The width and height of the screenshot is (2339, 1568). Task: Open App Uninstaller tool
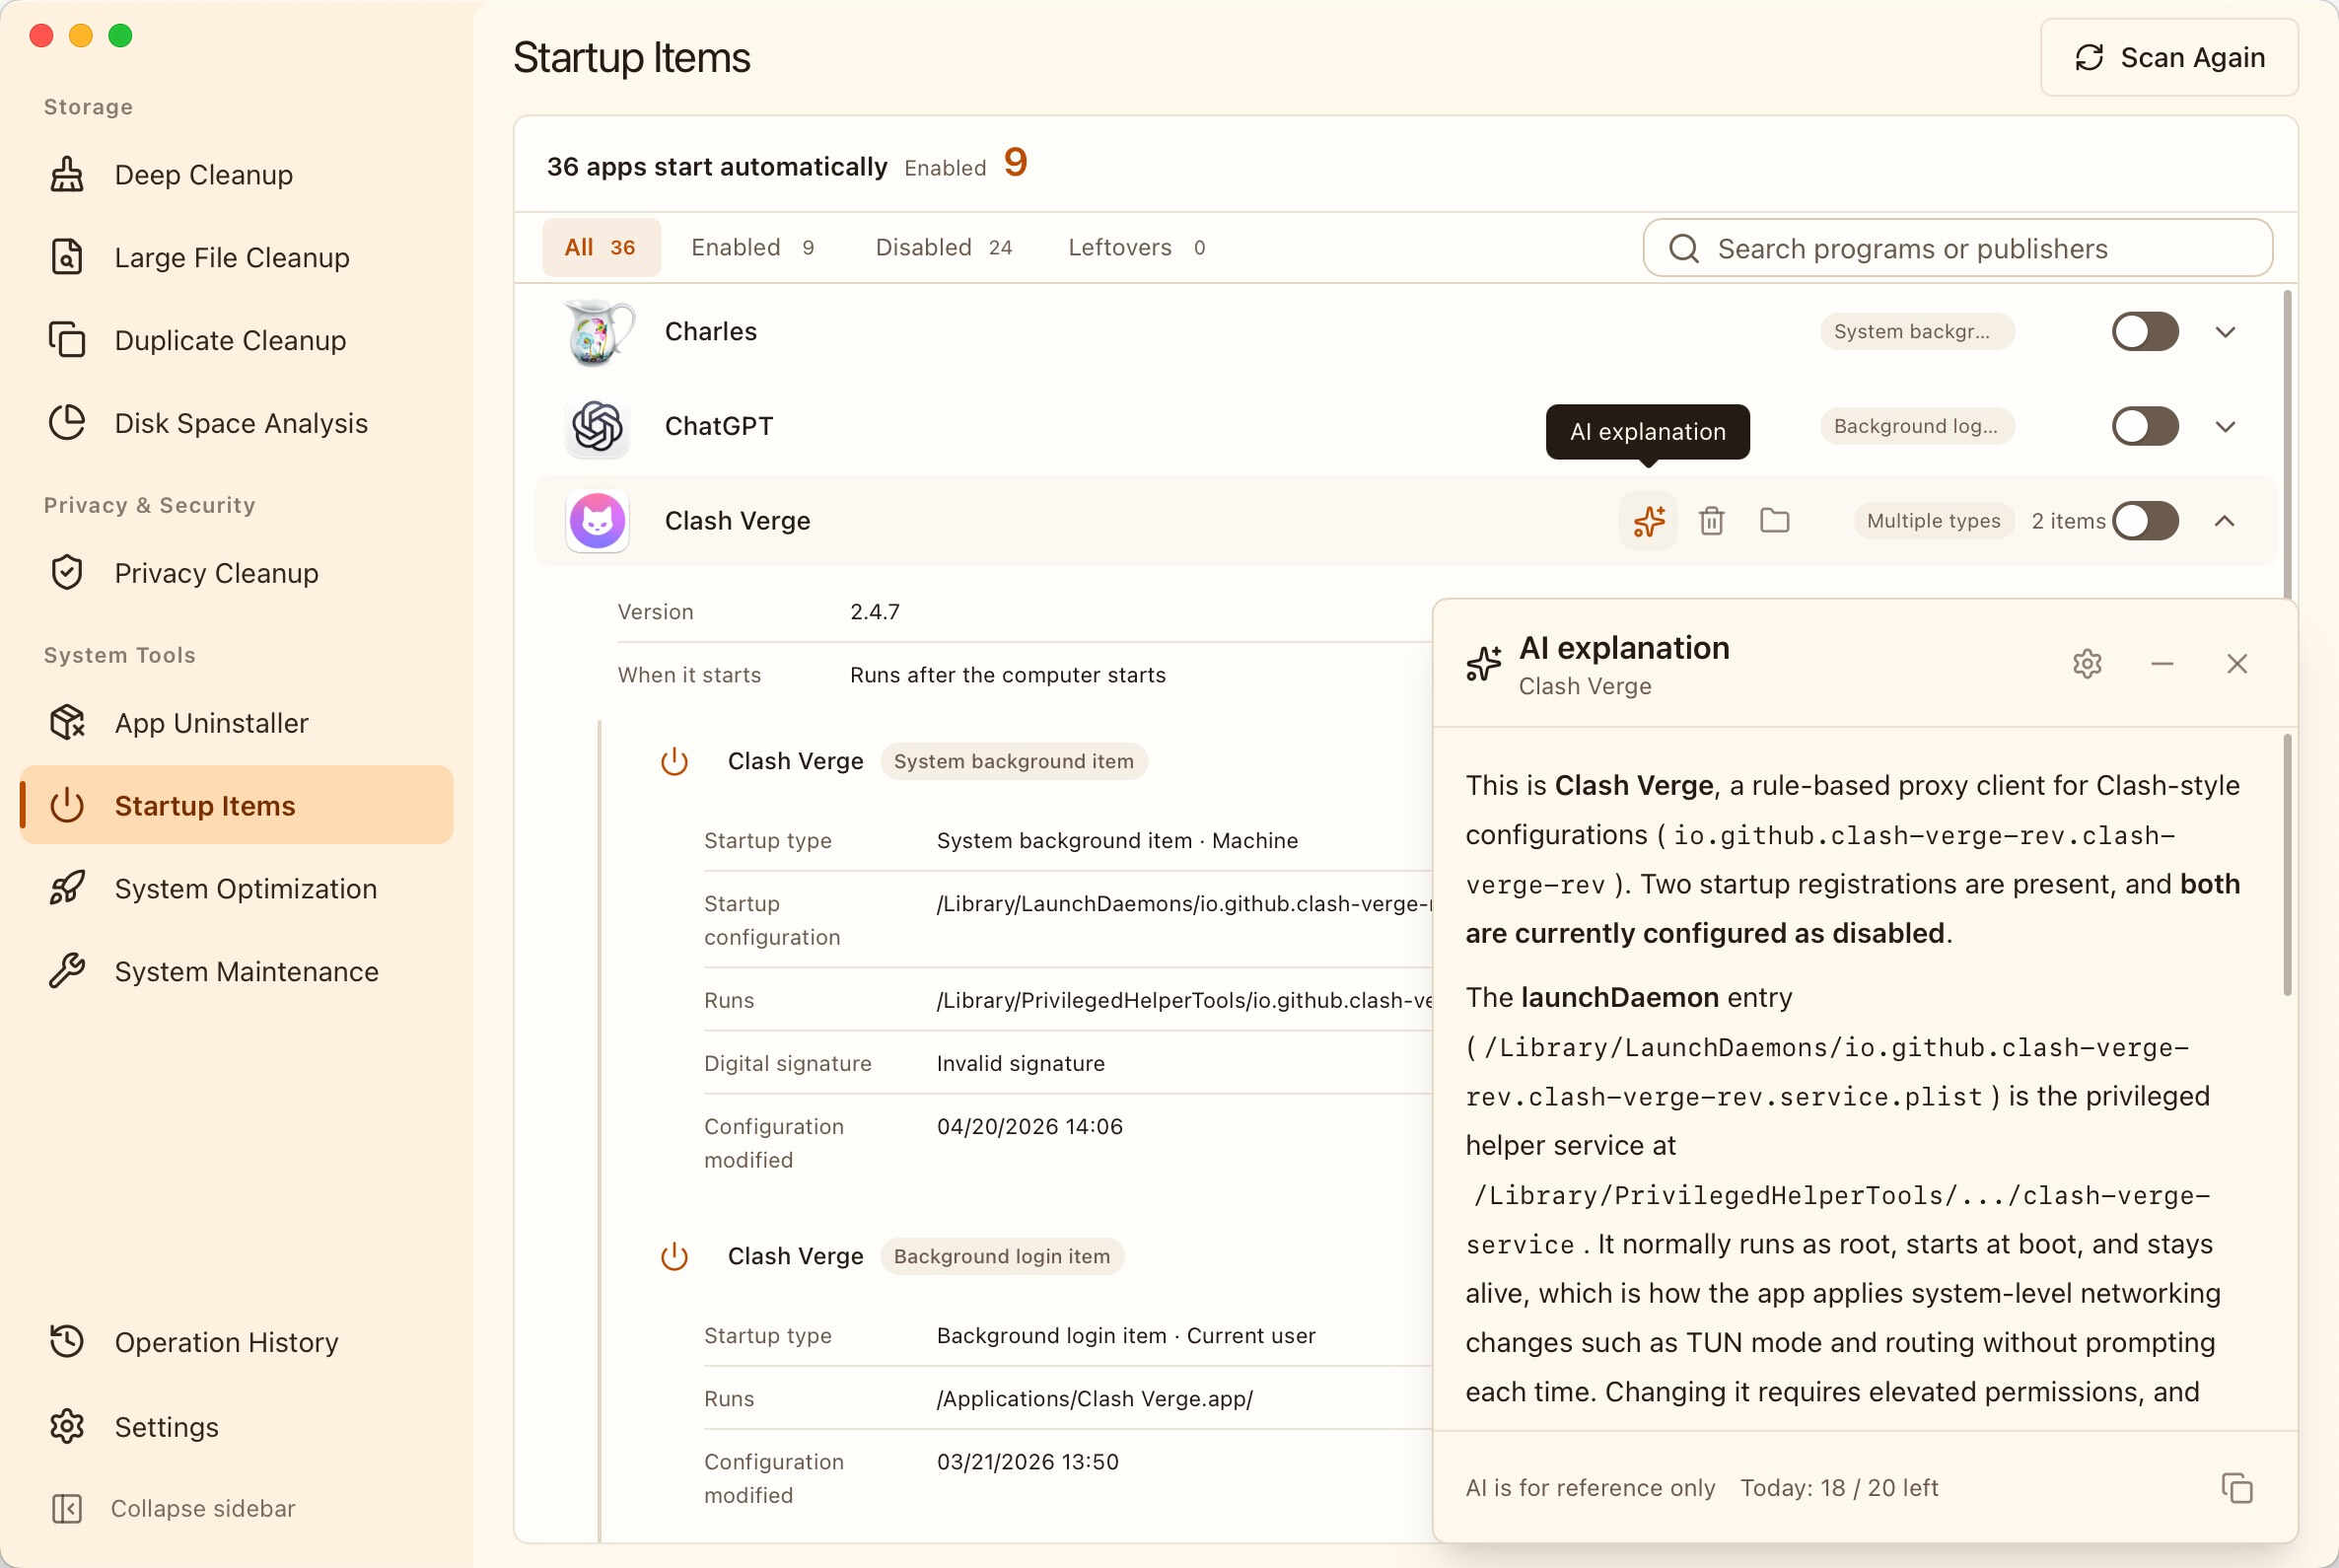click(x=236, y=723)
